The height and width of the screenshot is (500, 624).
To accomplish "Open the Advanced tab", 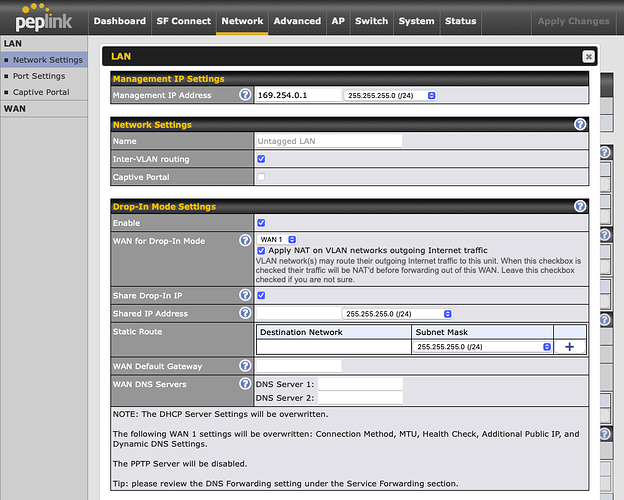I will (x=297, y=21).
